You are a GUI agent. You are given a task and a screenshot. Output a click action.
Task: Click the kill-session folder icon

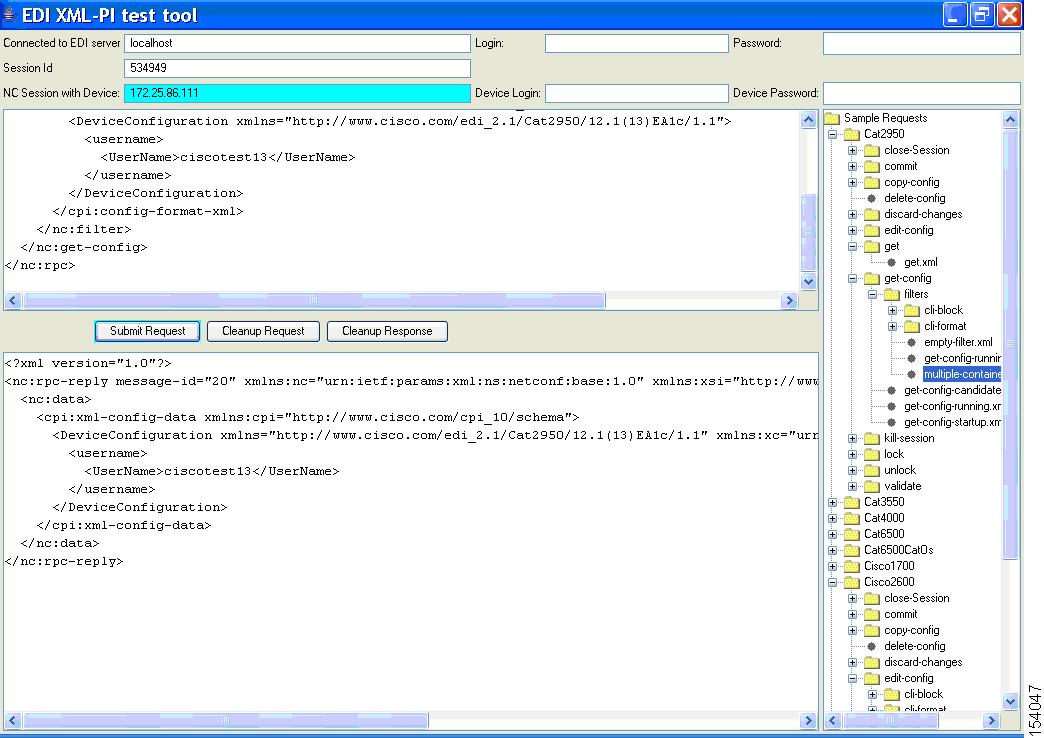pyautogui.click(x=872, y=438)
